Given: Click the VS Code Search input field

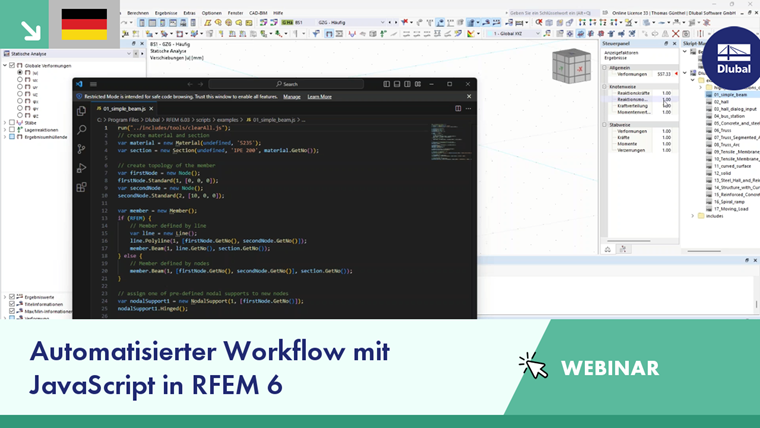Looking at the screenshot, I should pyautogui.click(x=286, y=84).
